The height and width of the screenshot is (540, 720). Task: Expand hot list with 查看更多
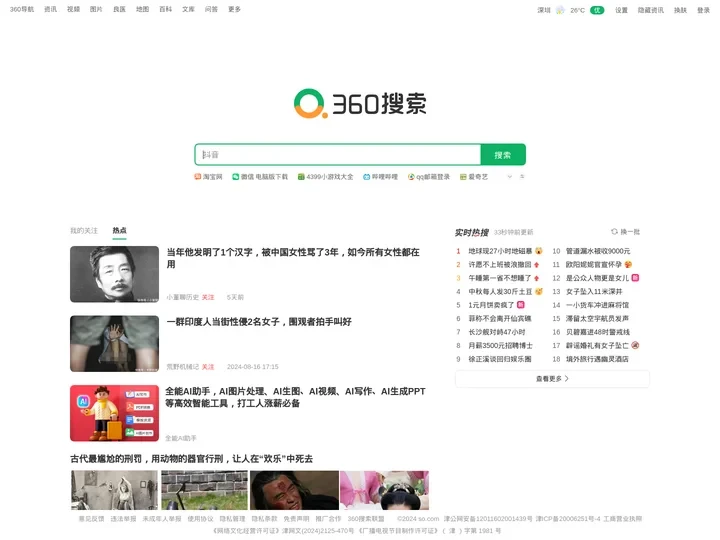552,379
